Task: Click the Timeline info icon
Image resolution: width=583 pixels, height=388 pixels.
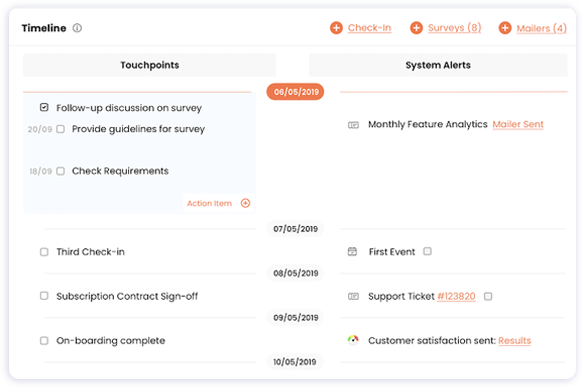Action: [x=77, y=28]
